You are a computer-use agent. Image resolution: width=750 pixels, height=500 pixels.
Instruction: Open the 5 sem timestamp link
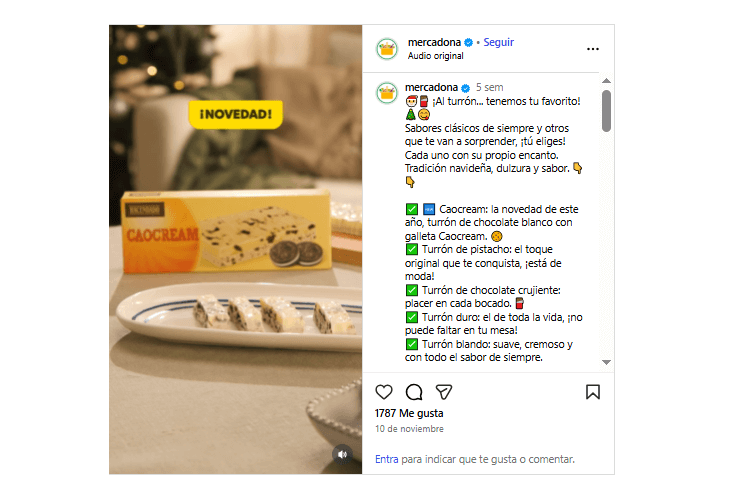click(x=491, y=87)
